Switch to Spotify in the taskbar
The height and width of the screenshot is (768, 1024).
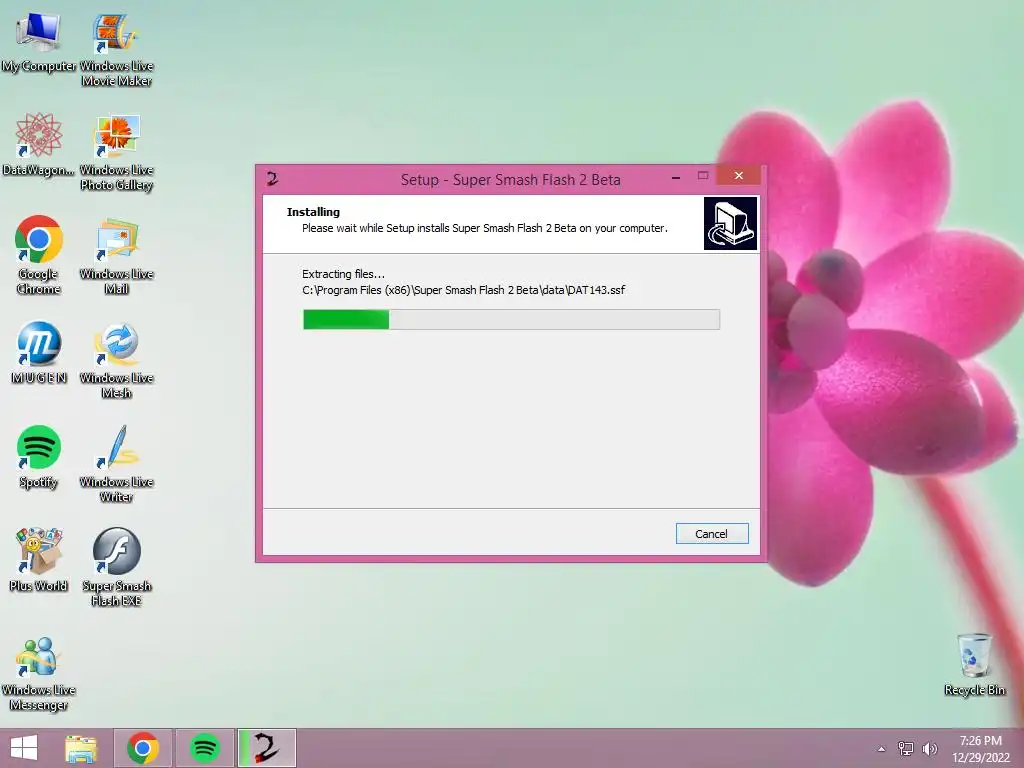point(205,748)
